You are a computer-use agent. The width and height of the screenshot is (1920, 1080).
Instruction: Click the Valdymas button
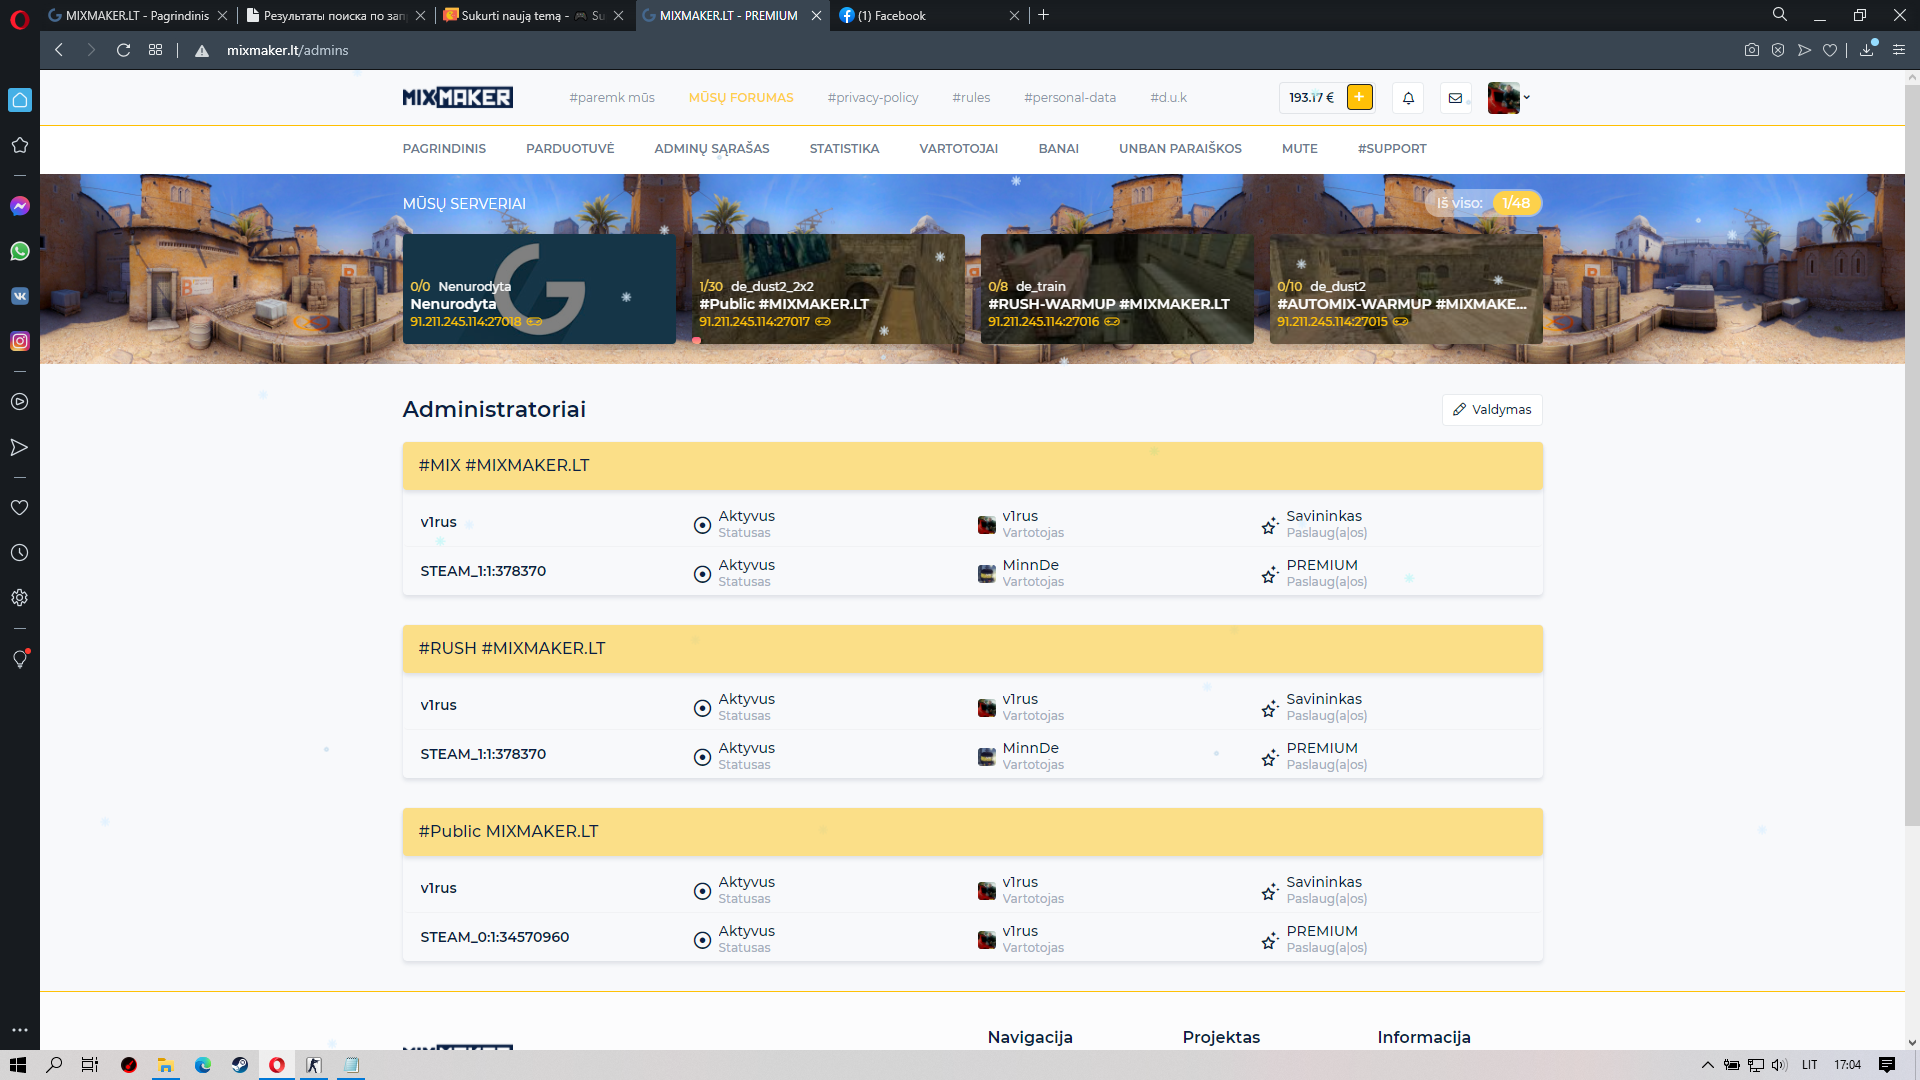(x=1492, y=410)
